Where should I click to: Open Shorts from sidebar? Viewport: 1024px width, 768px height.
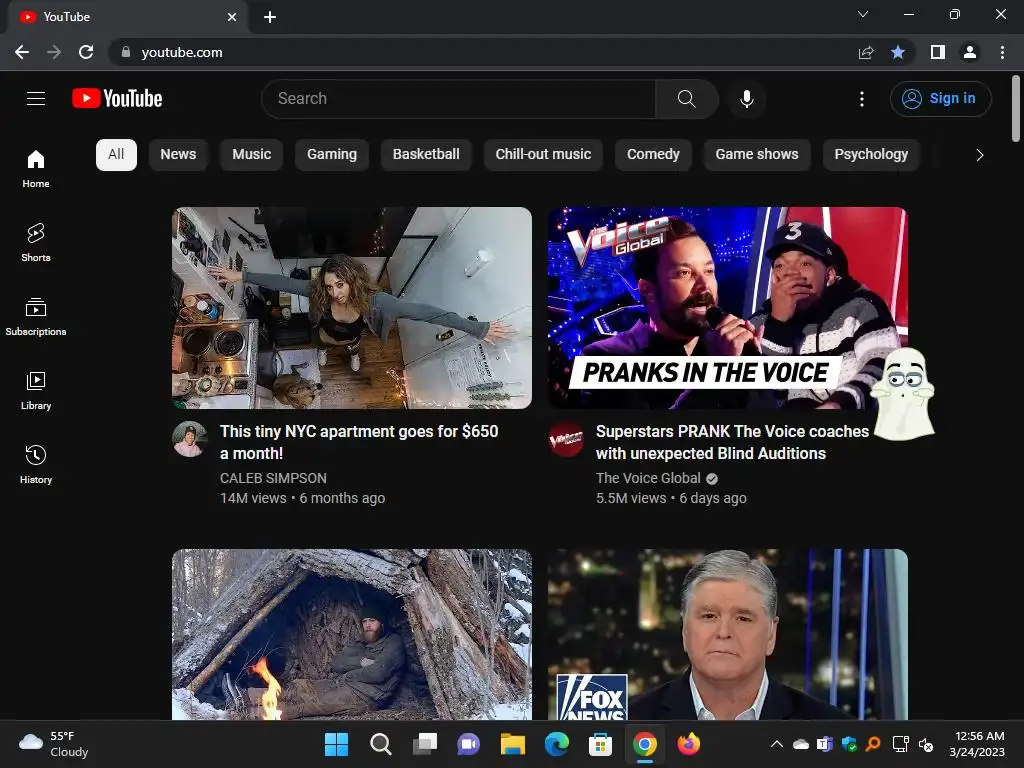pyautogui.click(x=36, y=242)
